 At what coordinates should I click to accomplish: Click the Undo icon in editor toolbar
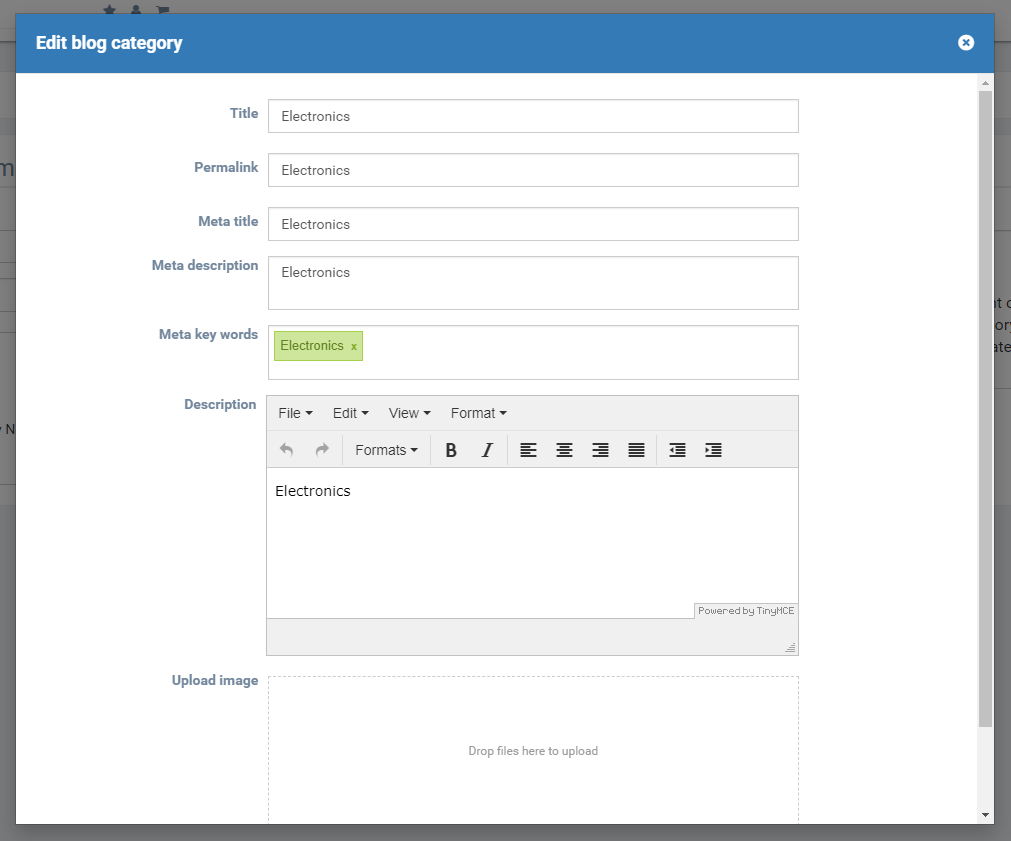[x=286, y=450]
